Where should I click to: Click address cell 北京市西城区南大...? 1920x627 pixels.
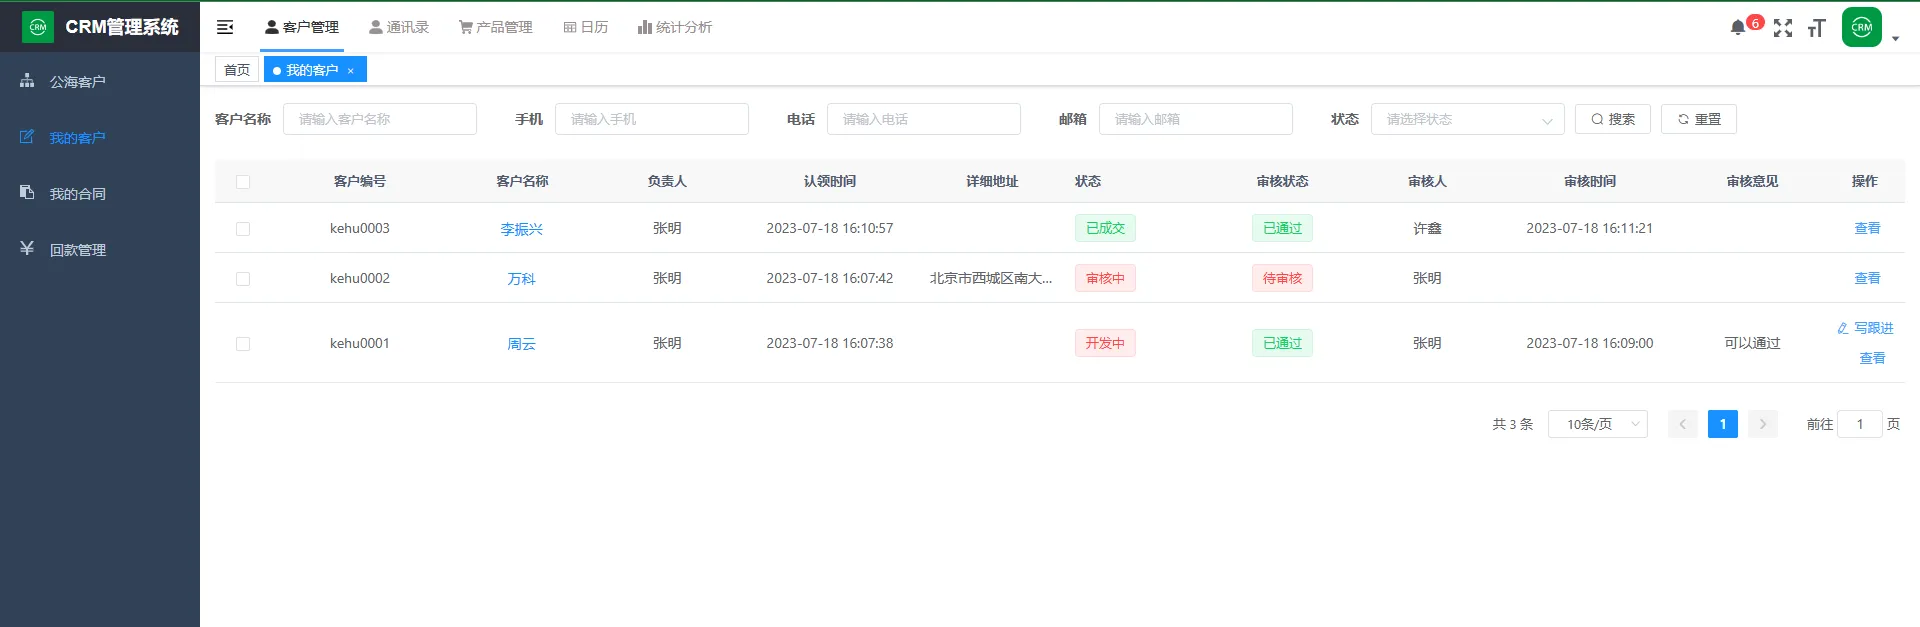991,278
